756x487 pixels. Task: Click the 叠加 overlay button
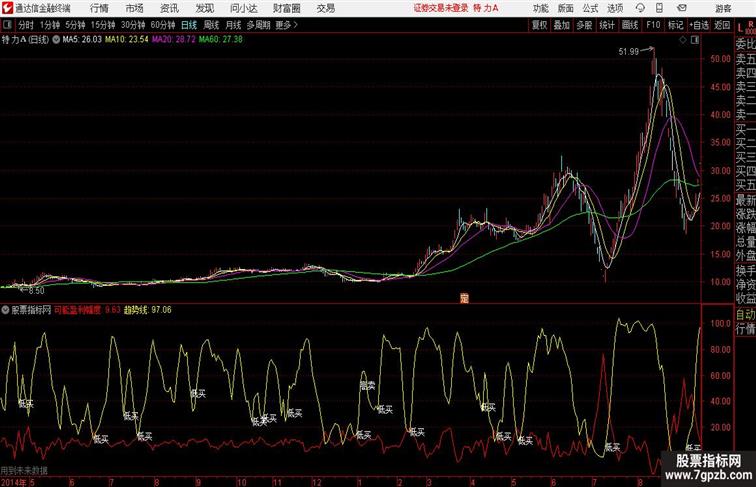point(561,25)
